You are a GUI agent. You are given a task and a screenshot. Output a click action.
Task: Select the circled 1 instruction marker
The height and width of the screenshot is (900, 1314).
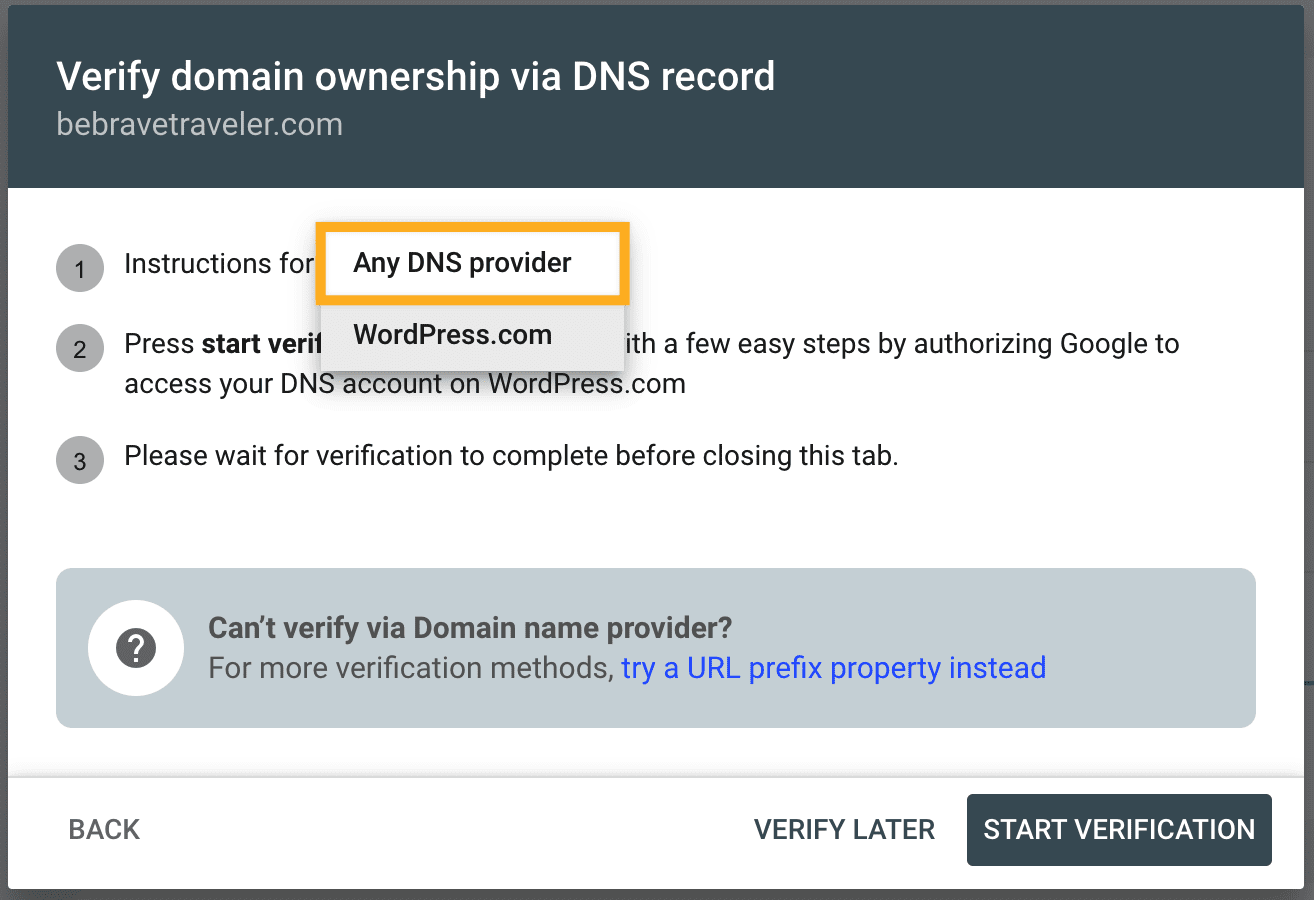pyautogui.click(x=79, y=268)
